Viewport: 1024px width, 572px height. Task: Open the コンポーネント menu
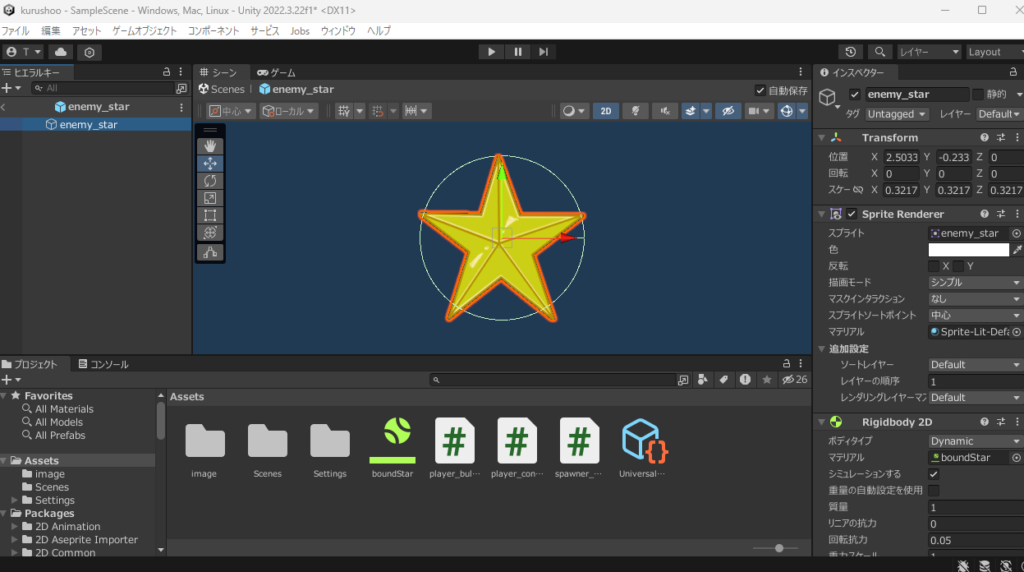(214, 31)
